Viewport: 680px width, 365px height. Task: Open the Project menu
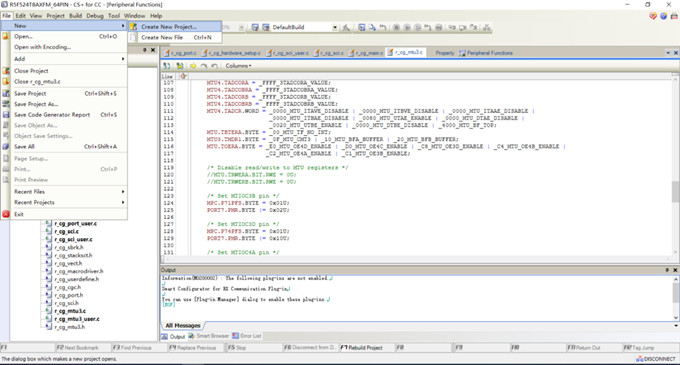[56, 16]
